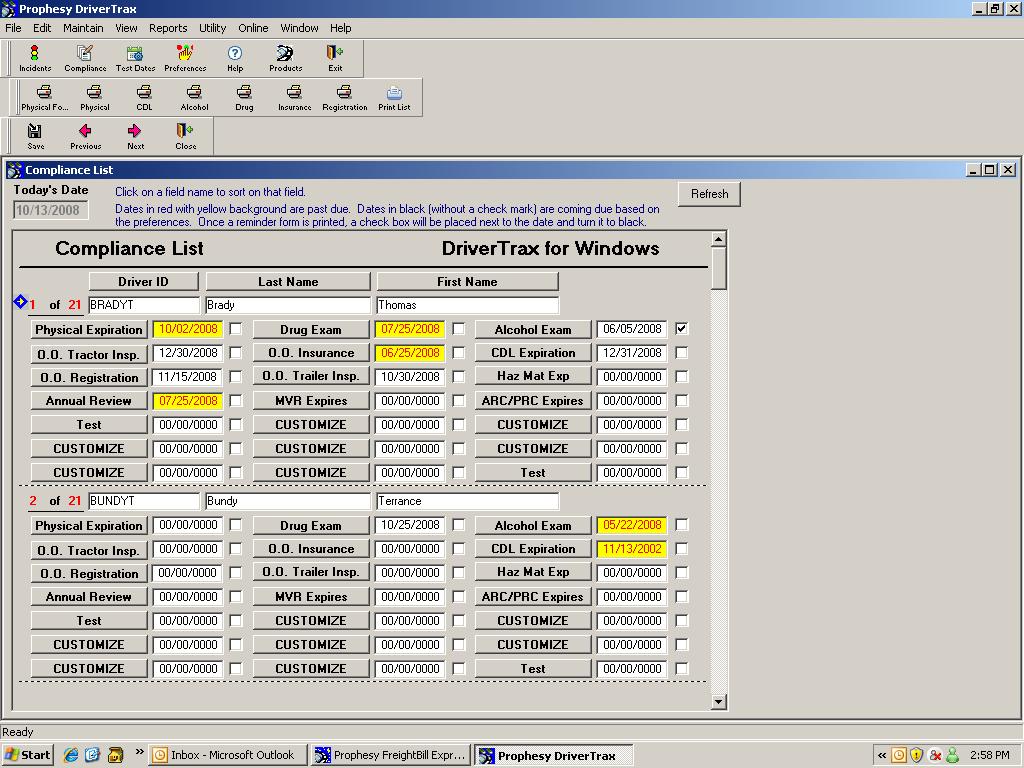This screenshot has height=768, width=1024.
Task: Open Internet Explorer quick launch icon
Action: (71, 755)
